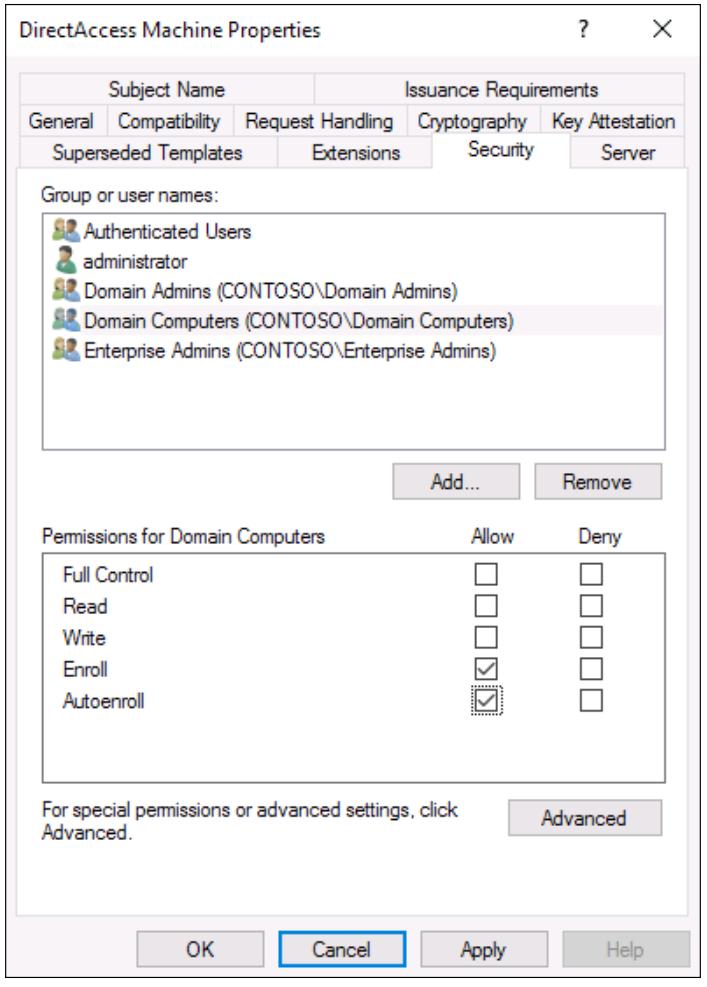Image resolution: width=707 pixels, height=987 pixels.
Task: Remove the selected group
Action: (x=598, y=482)
